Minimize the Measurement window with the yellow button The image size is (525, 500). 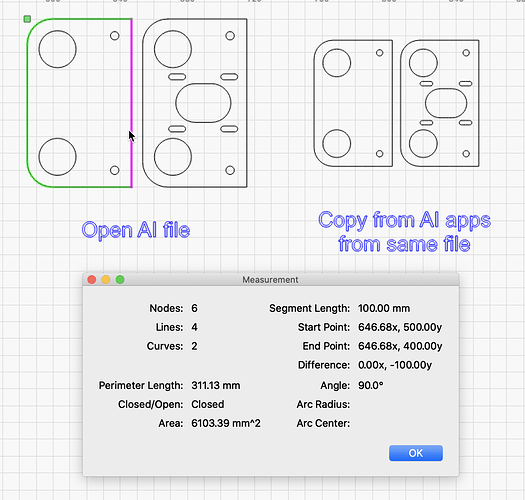(x=106, y=280)
